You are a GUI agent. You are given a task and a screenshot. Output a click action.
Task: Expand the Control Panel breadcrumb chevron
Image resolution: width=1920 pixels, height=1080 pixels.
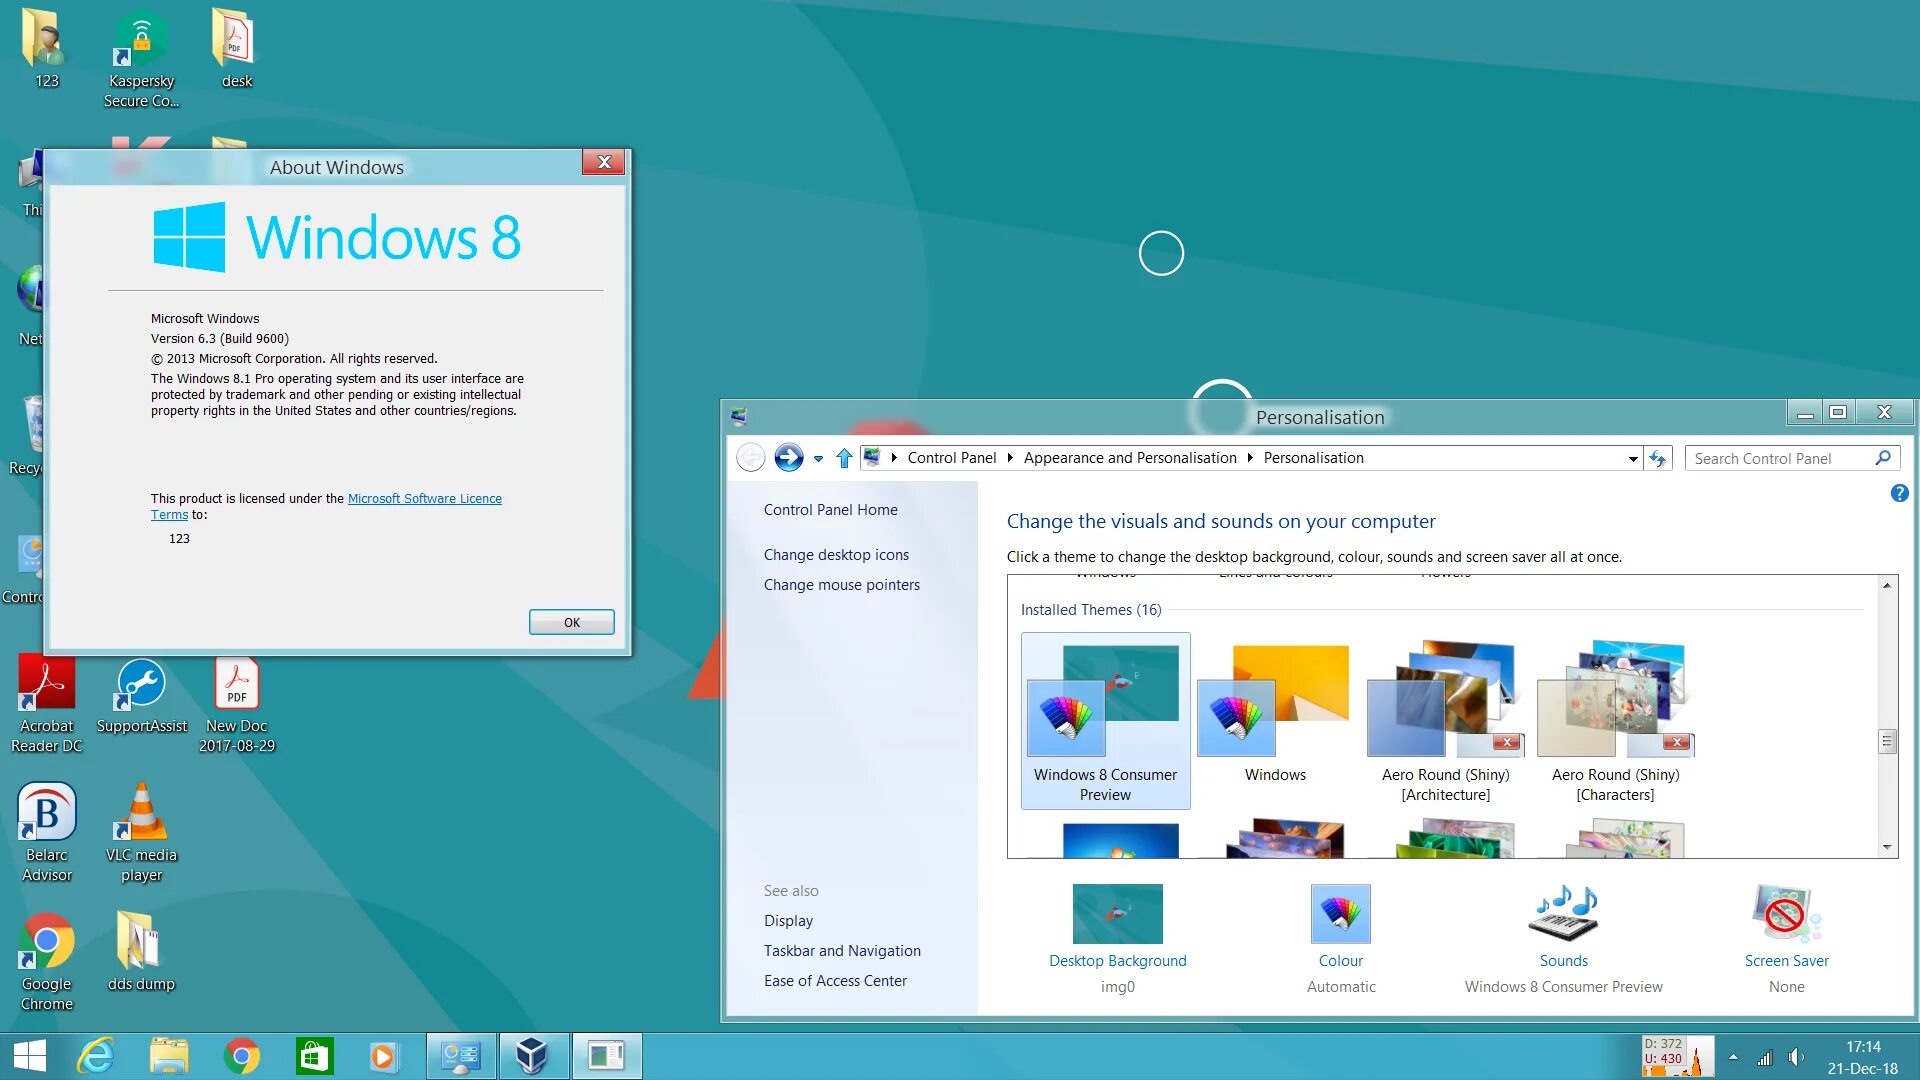[x=1010, y=458]
